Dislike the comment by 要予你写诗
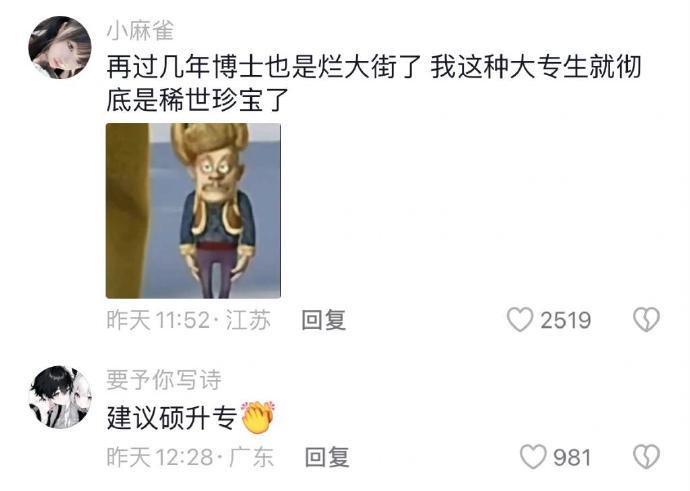Viewport: 690px width, 491px height. (x=646, y=457)
